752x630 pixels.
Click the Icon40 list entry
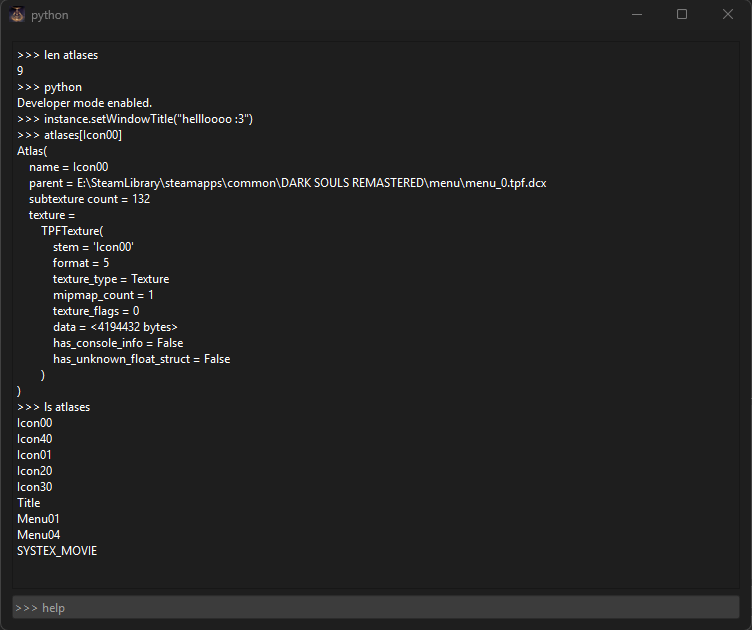pyautogui.click(x=35, y=439)
